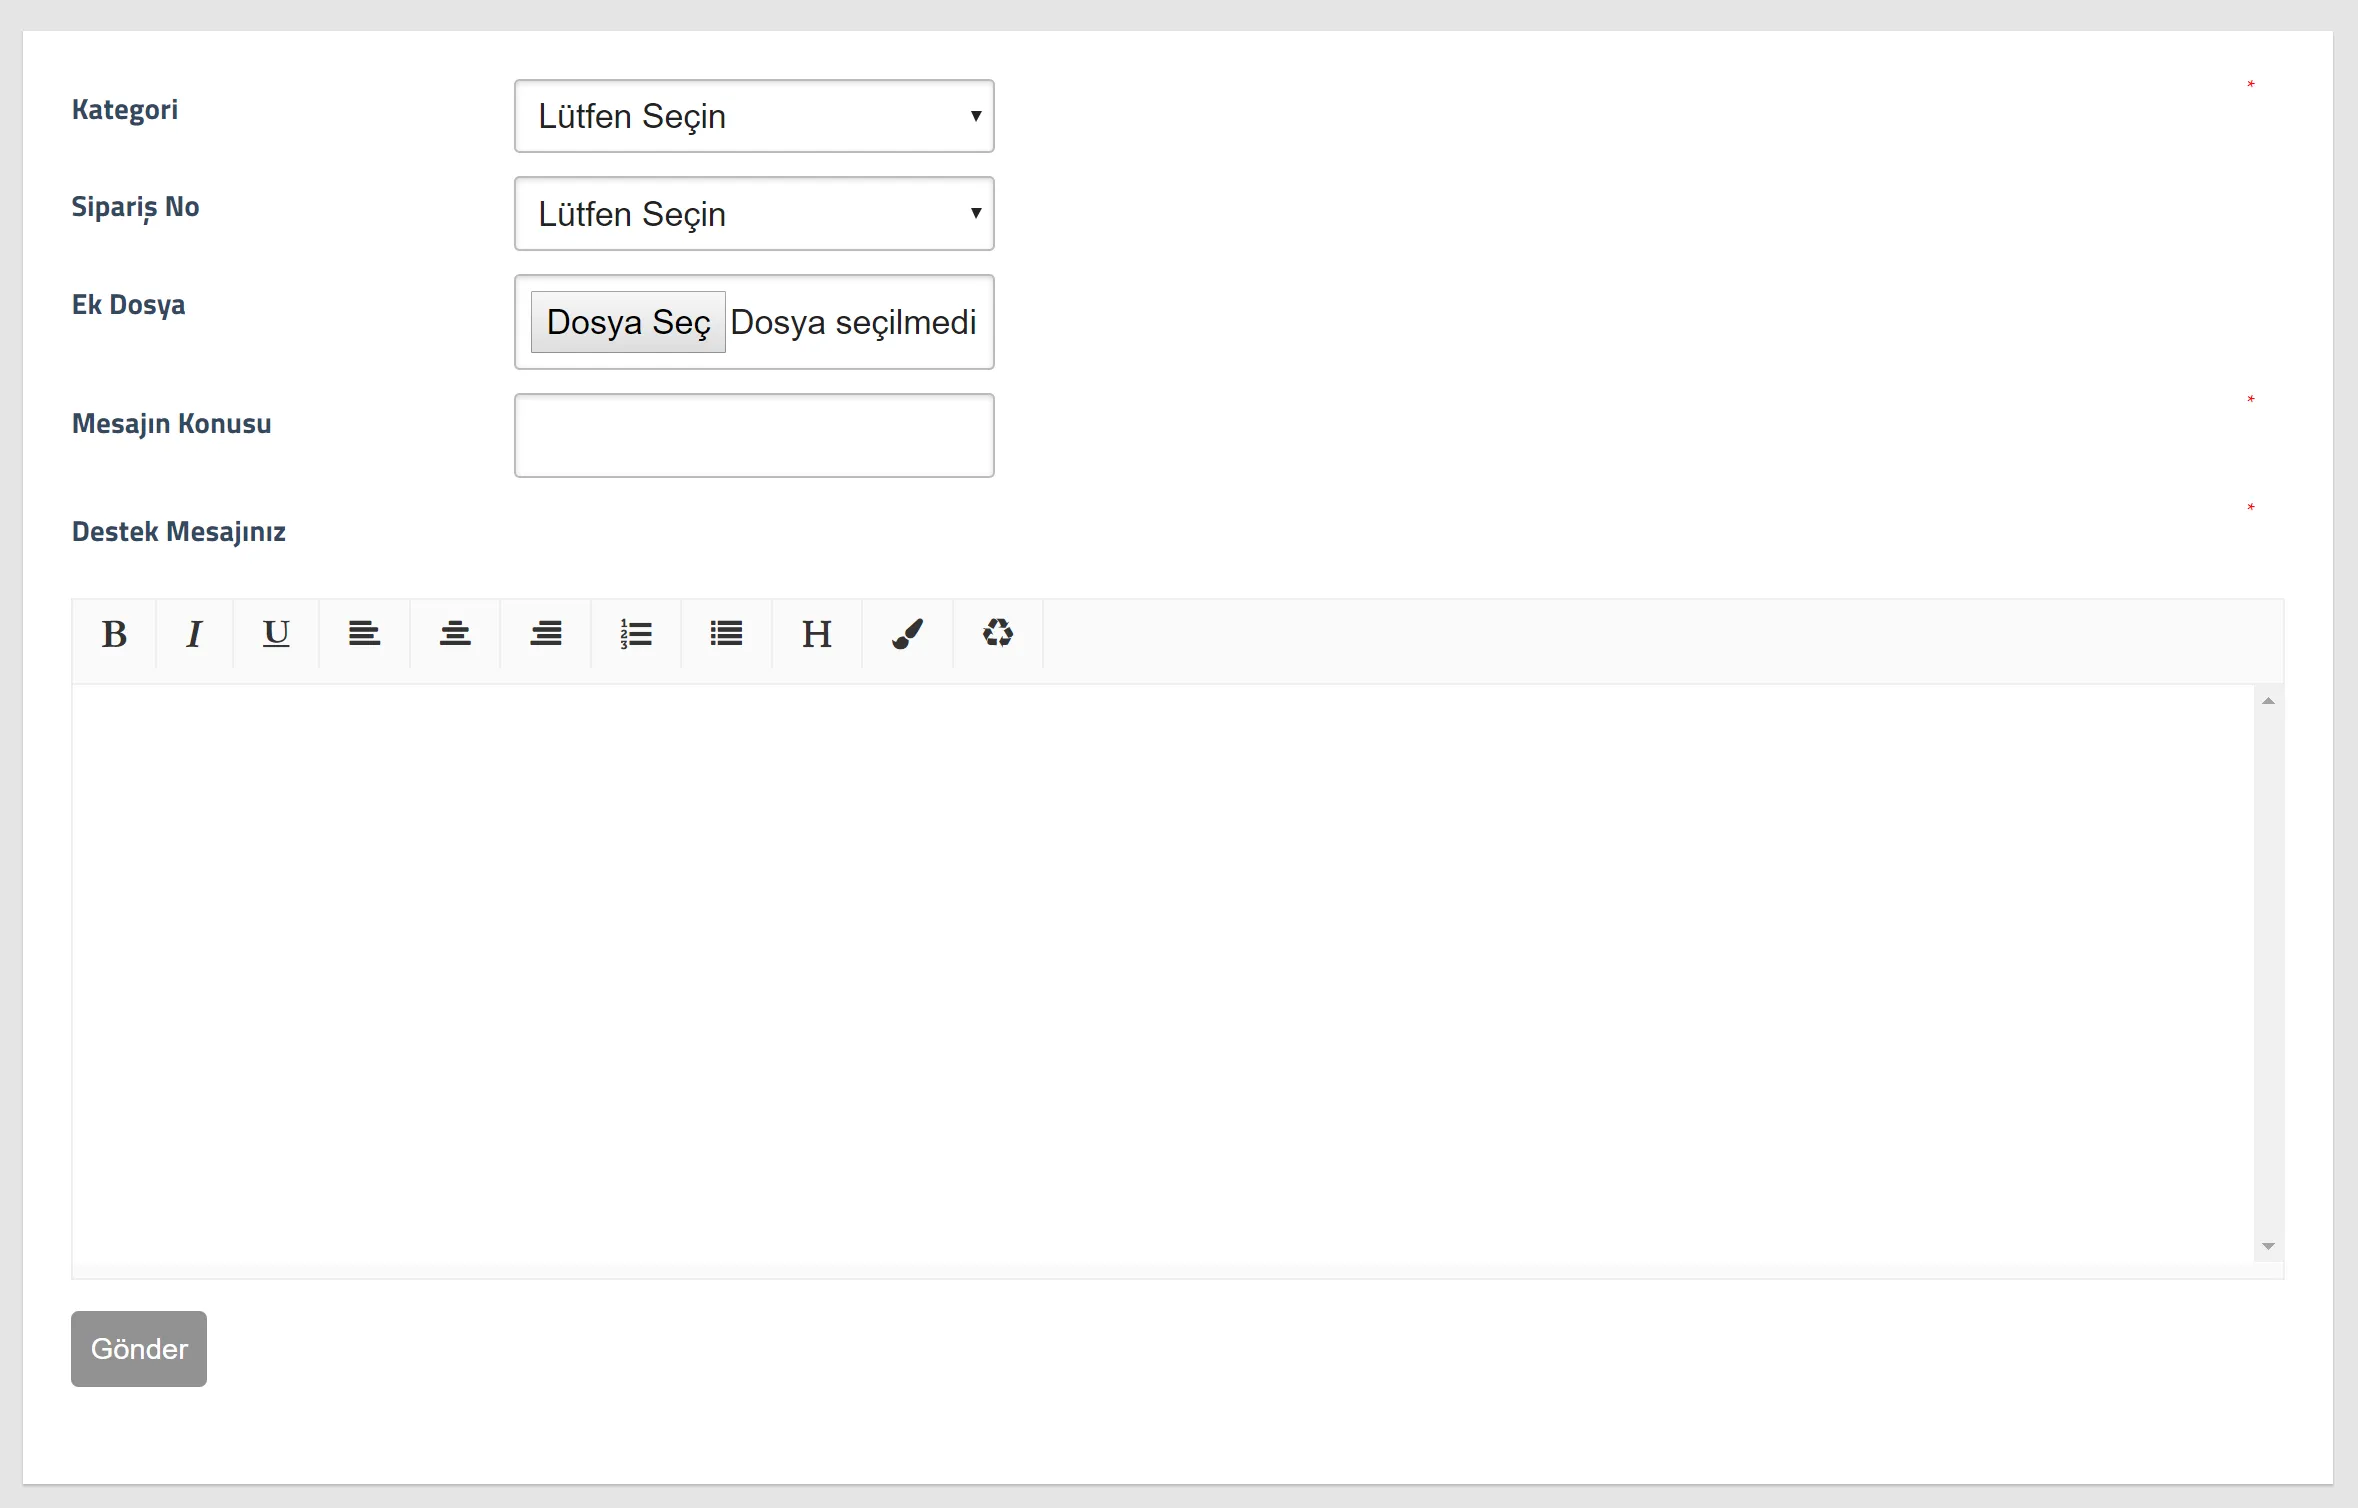Click inside the Destek Mesajınız editor area
The image size is (2358, 1508).
[x=1160, y=980]
